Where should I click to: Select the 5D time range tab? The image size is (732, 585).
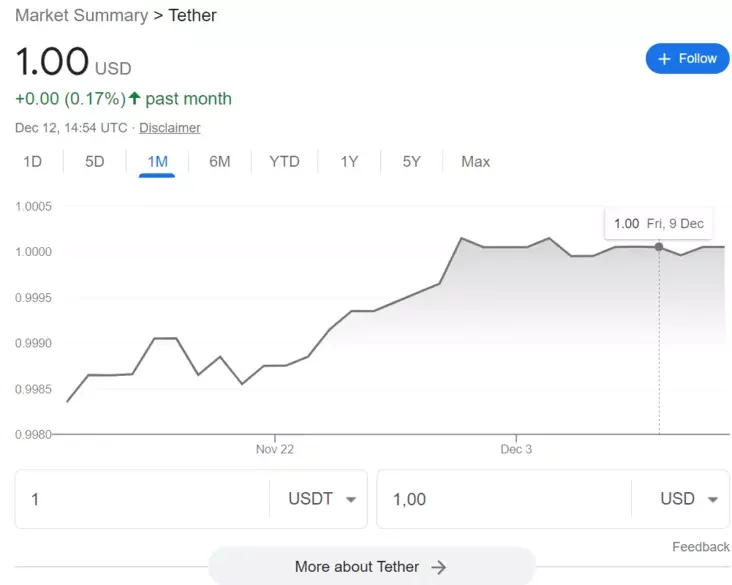[x=94, y=161]
